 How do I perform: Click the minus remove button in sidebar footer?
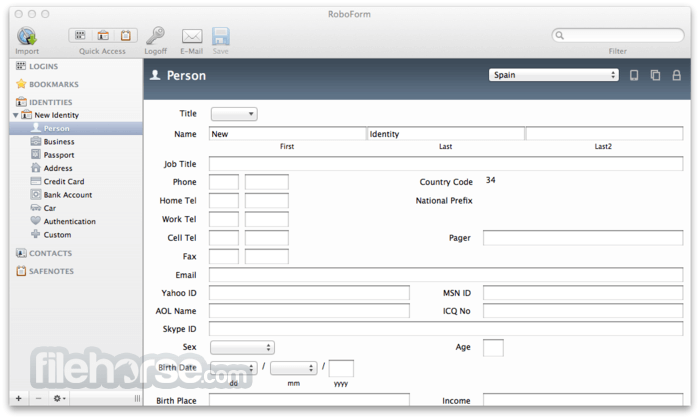point(38,398)
